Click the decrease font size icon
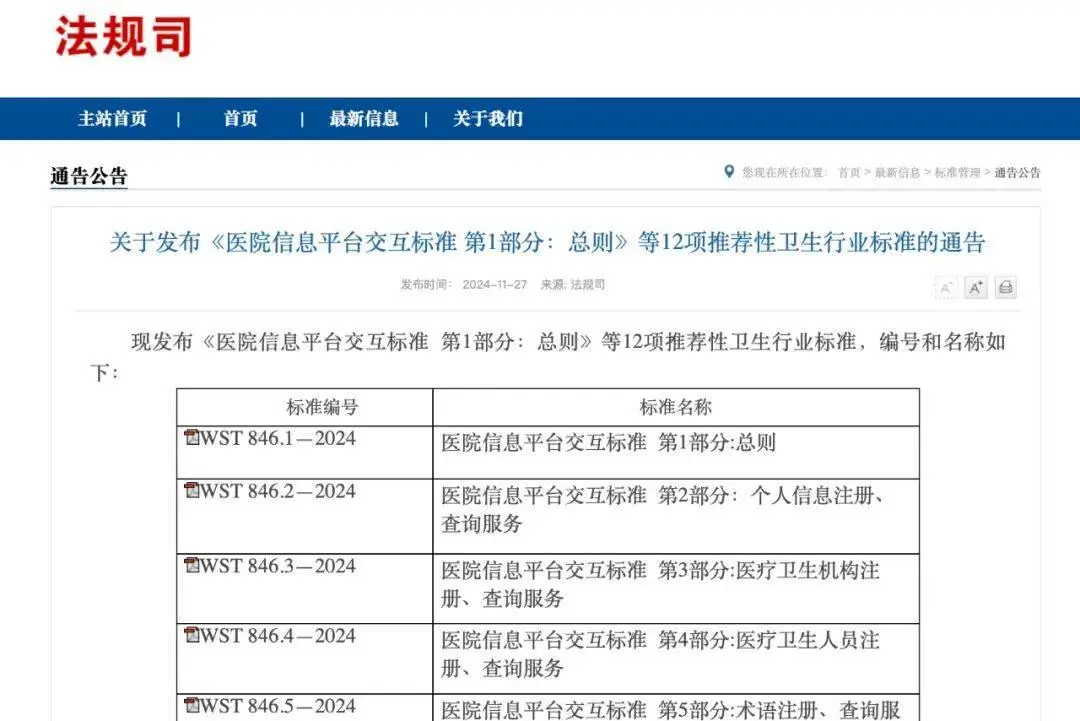The height and width of the screenshot is (721, 1080). point(946,288)
